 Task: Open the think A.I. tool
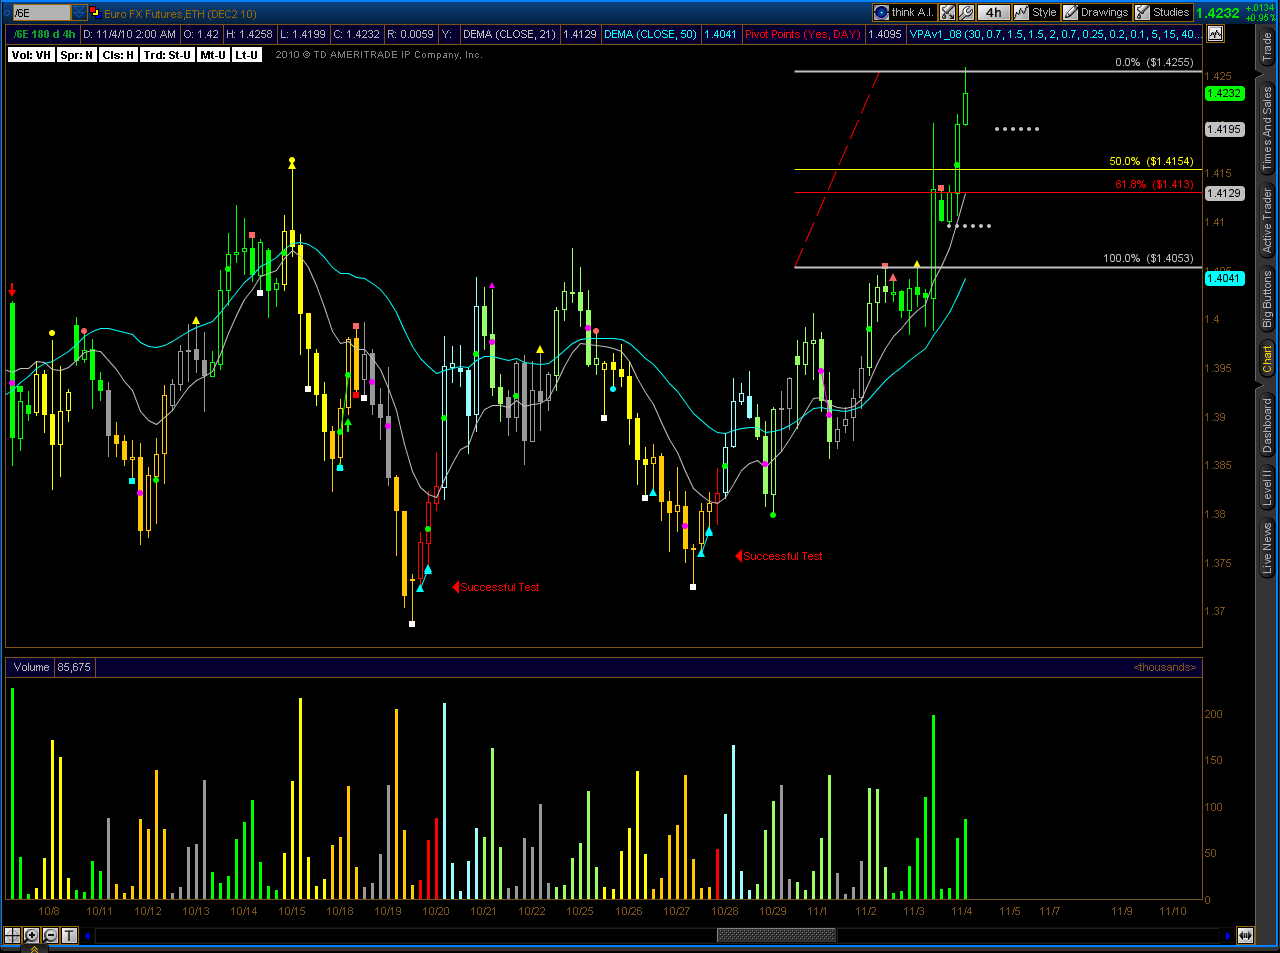[904, 12]
